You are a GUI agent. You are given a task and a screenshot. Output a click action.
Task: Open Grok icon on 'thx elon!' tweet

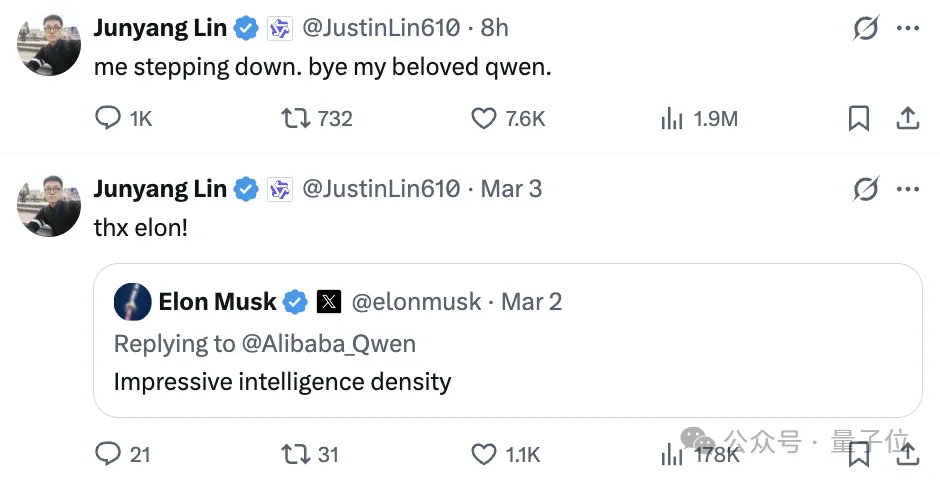(x=865, y=189)
